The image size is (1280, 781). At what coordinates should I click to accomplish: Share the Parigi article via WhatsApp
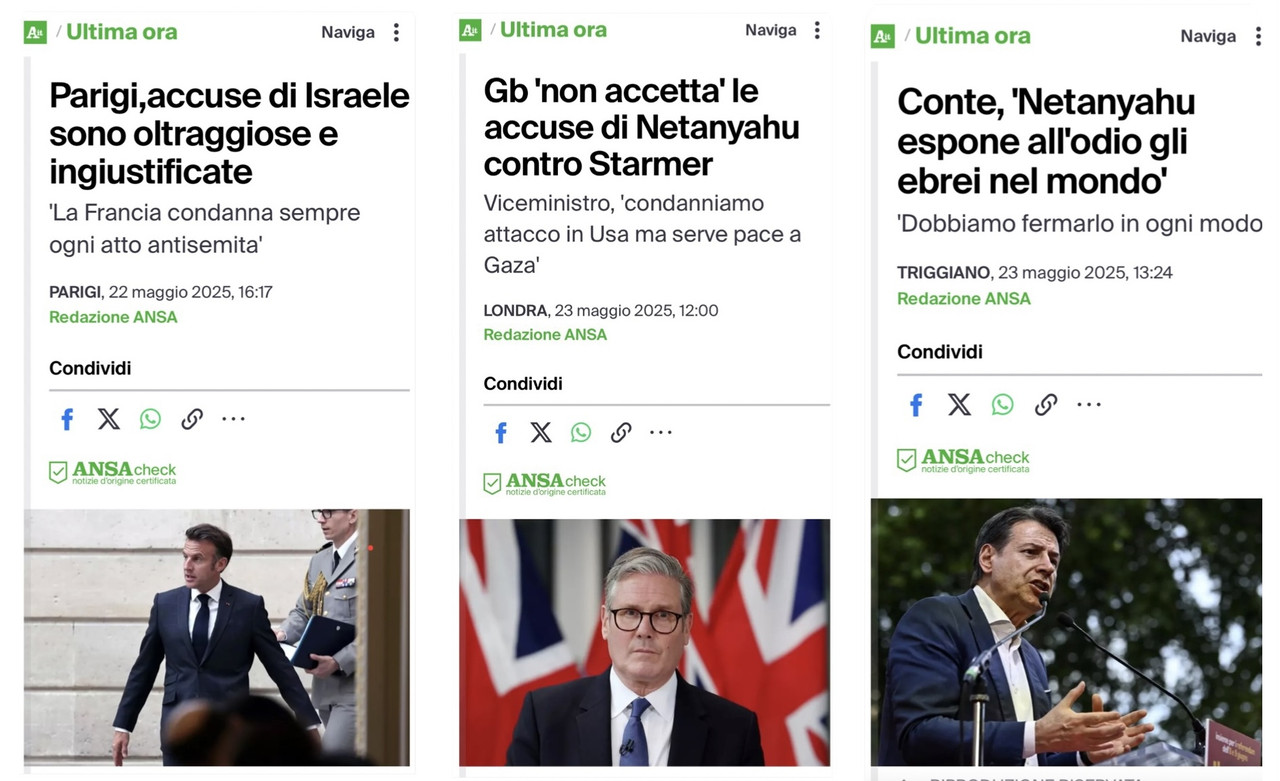(x=150, y=419)
